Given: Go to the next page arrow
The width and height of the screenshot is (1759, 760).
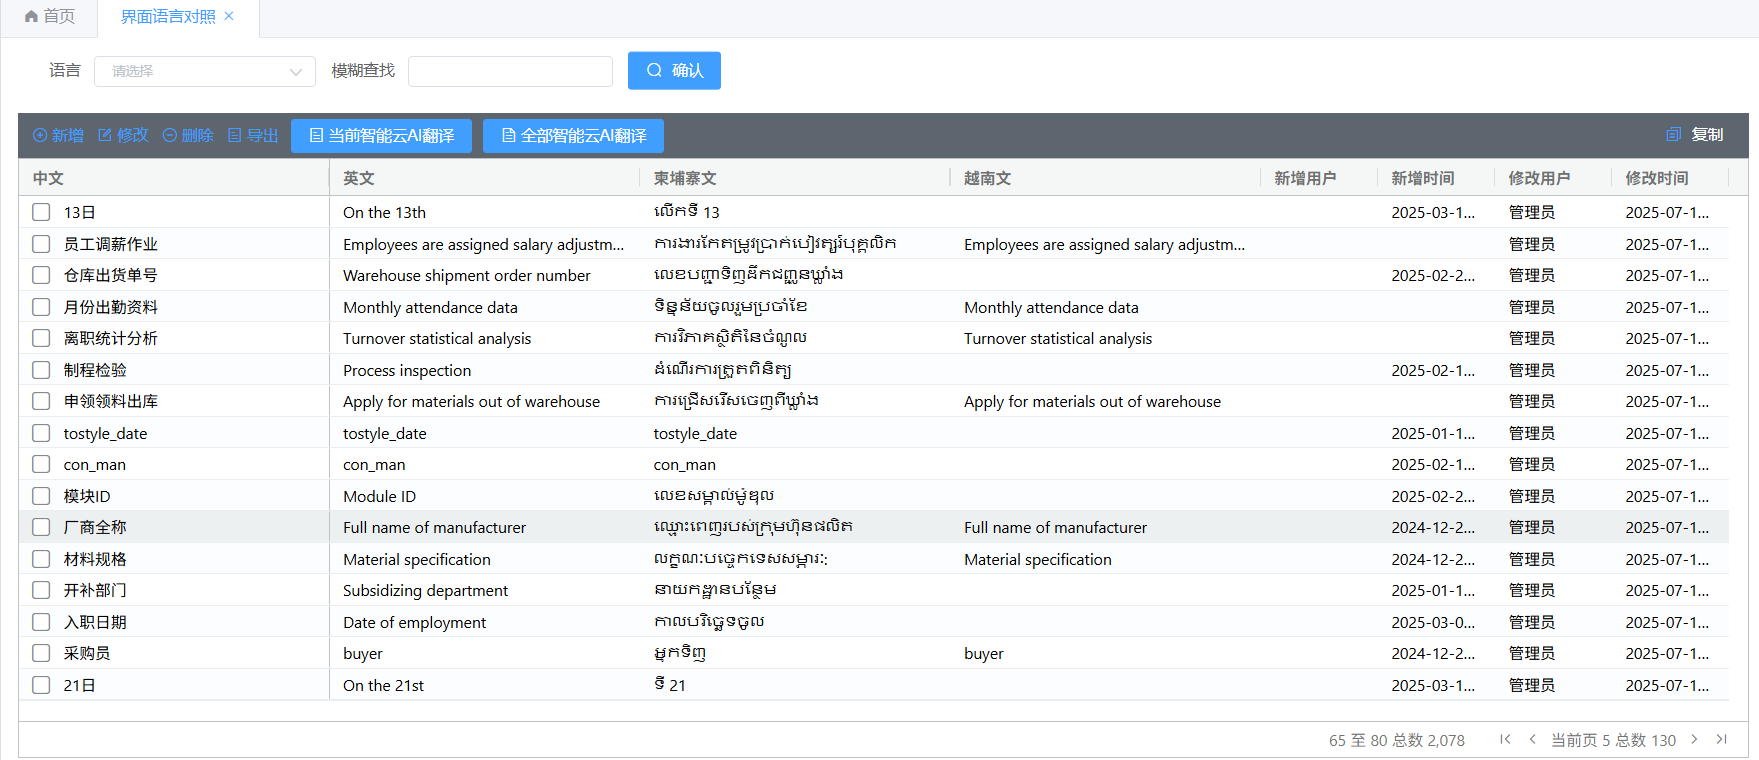Looking at the screenshot, I should pos(1694,739).
